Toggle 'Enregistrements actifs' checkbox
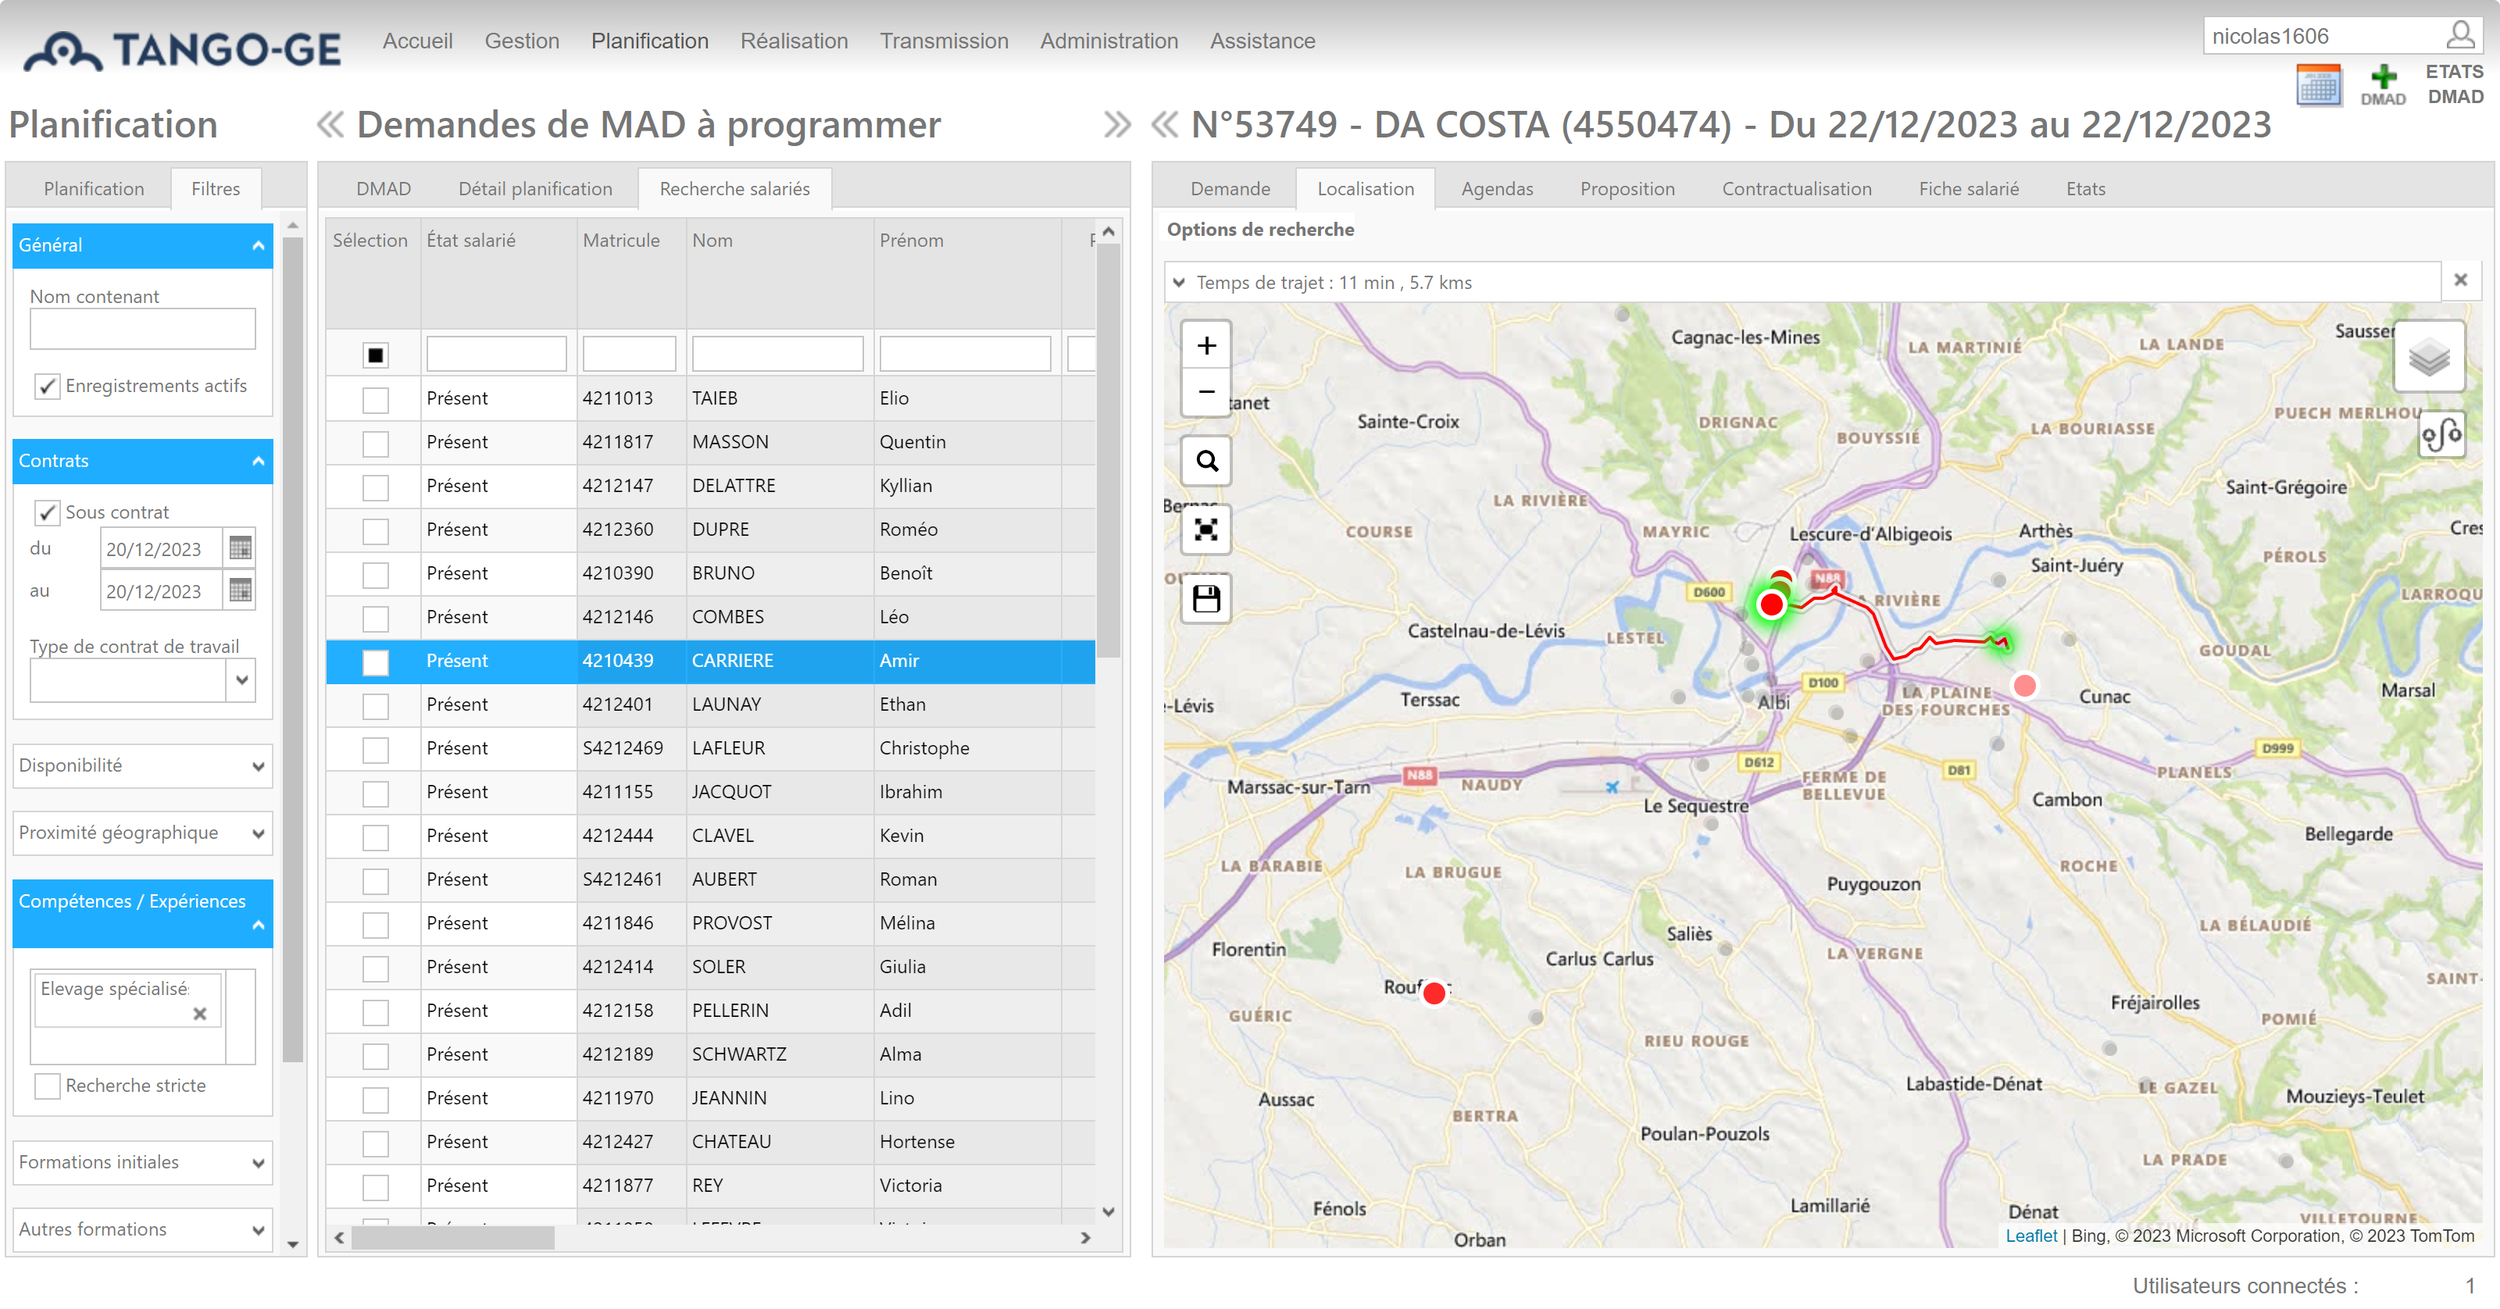This screenshot has height=1309, width=2500. pos(47,386)
